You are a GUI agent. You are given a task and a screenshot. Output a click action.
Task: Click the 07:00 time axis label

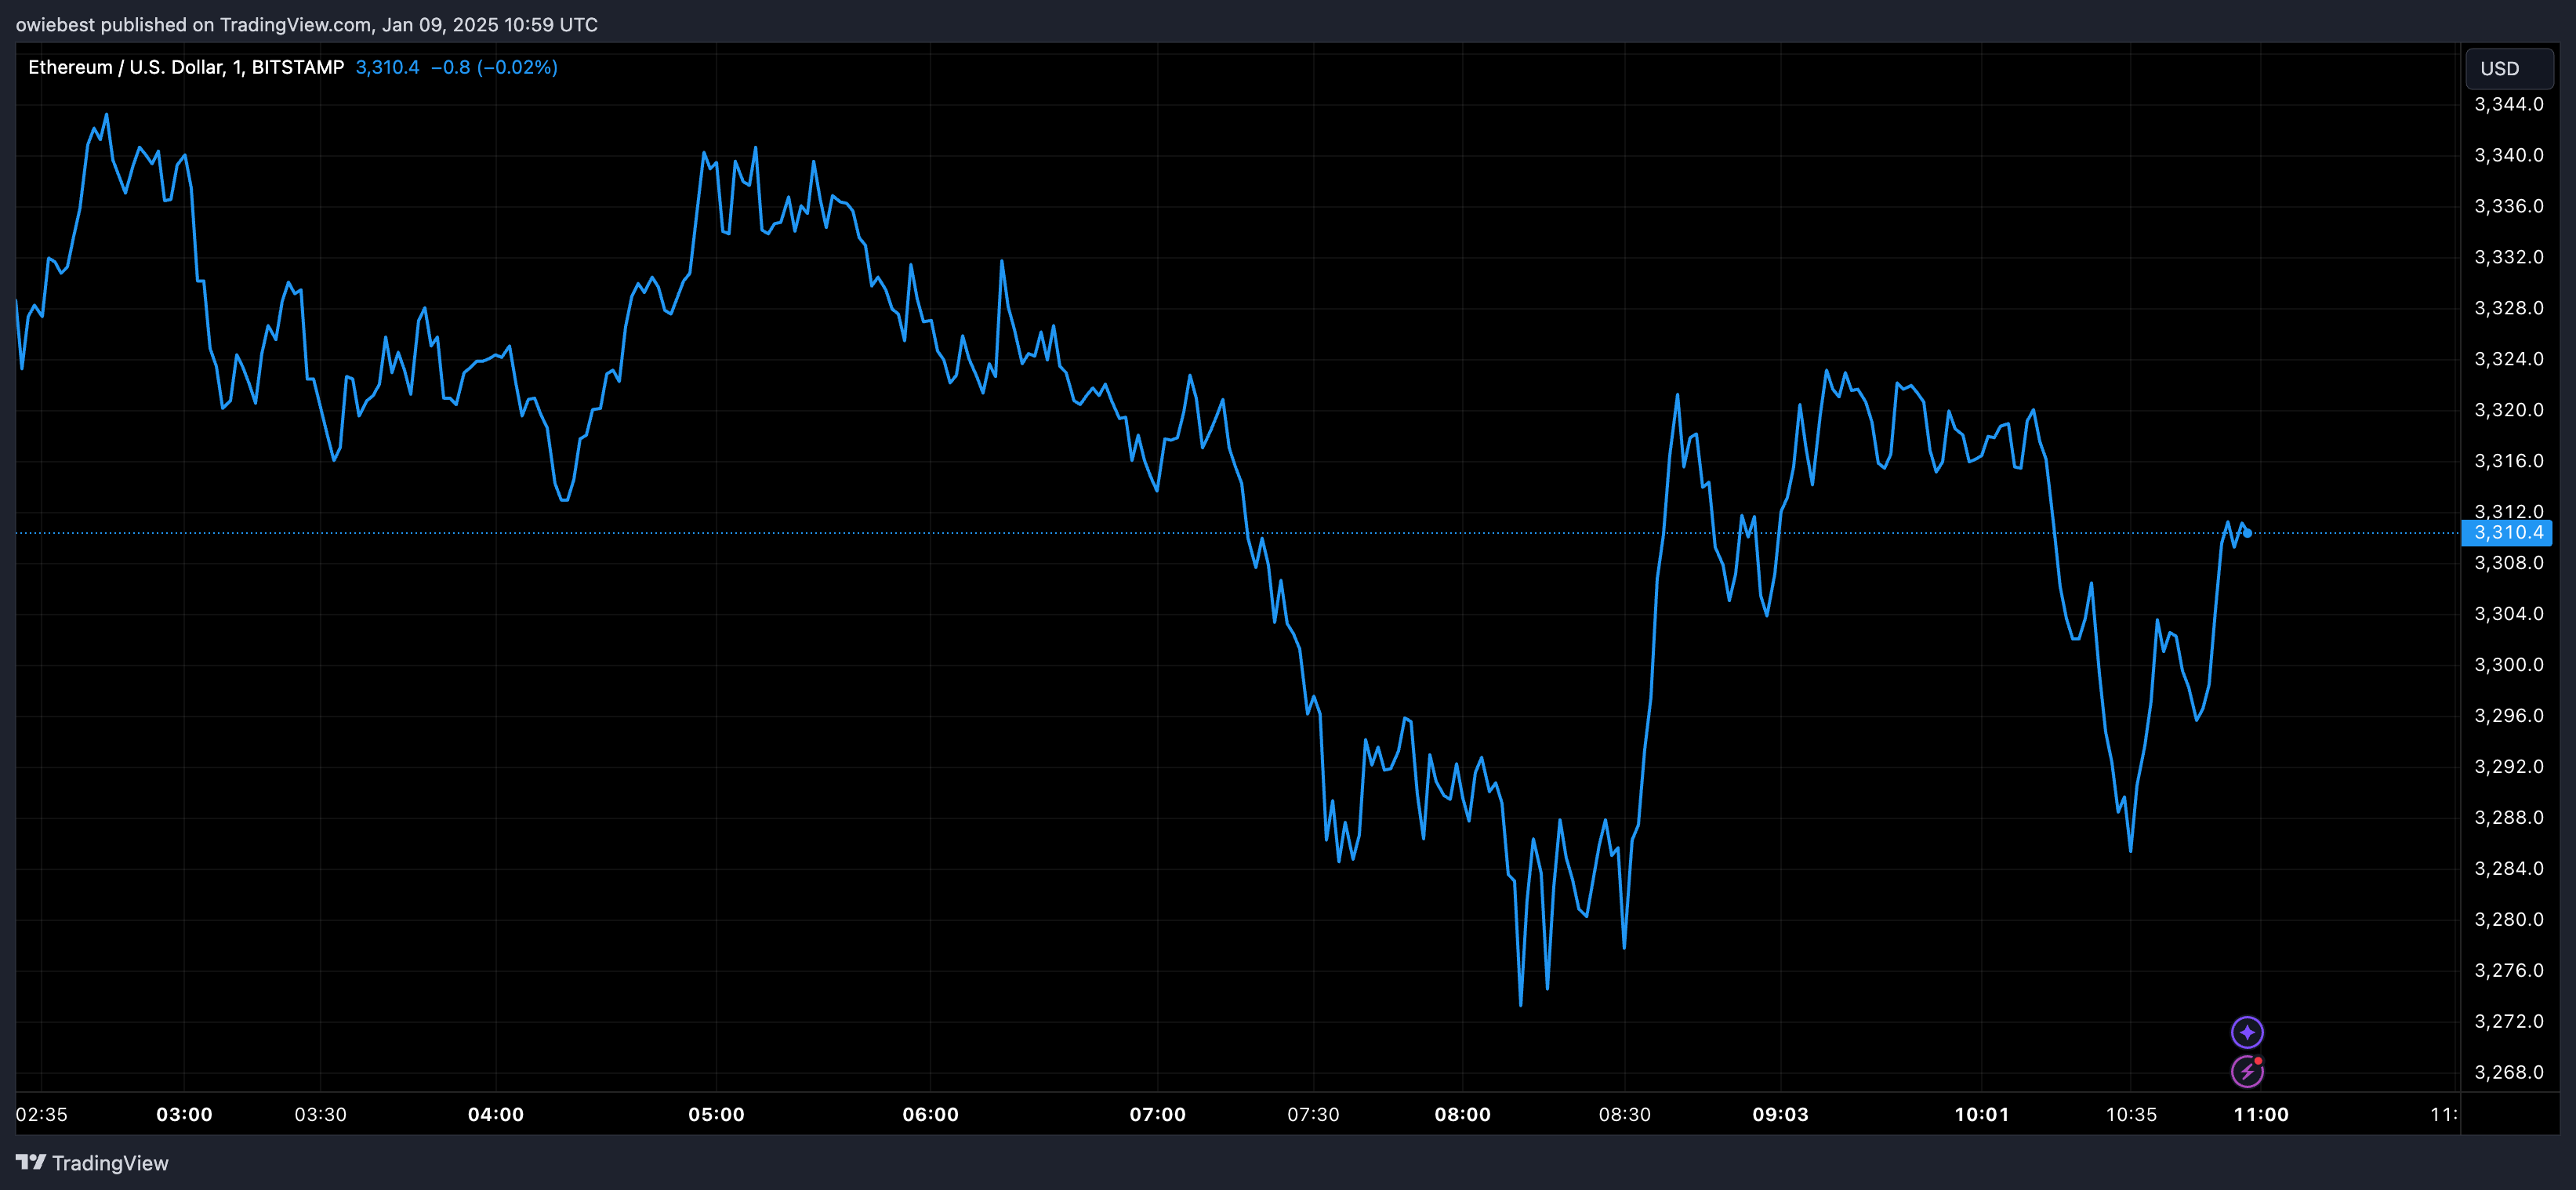pyautogui.click(x=1157, y=1114)
